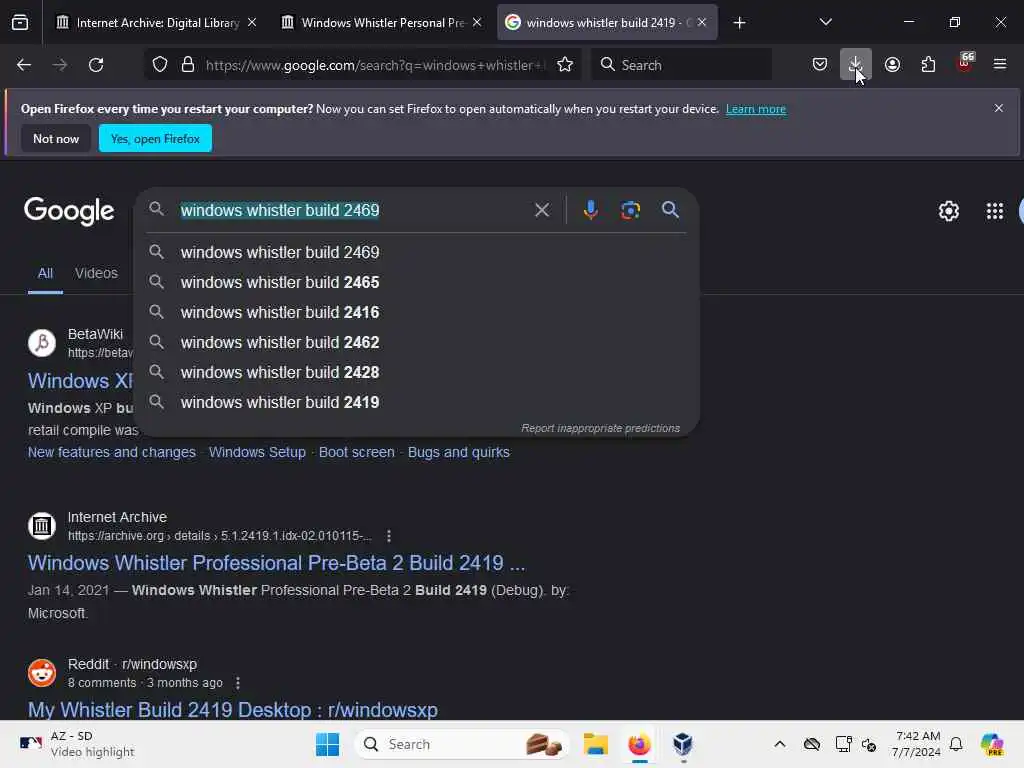Screen dimensions: 1024x768
Task: Follow the Learn more link
Action: [x=756, y=109]
